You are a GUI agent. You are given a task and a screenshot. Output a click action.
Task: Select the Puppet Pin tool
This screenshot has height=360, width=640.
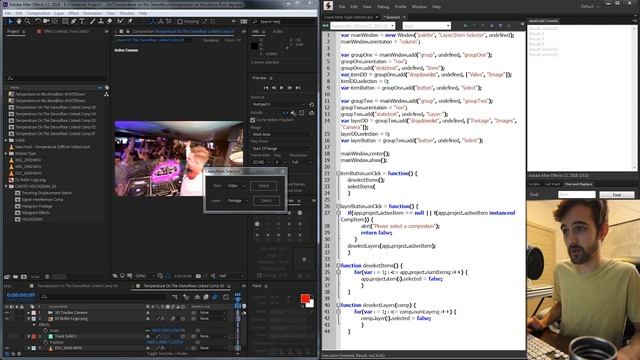click(130, 21)
